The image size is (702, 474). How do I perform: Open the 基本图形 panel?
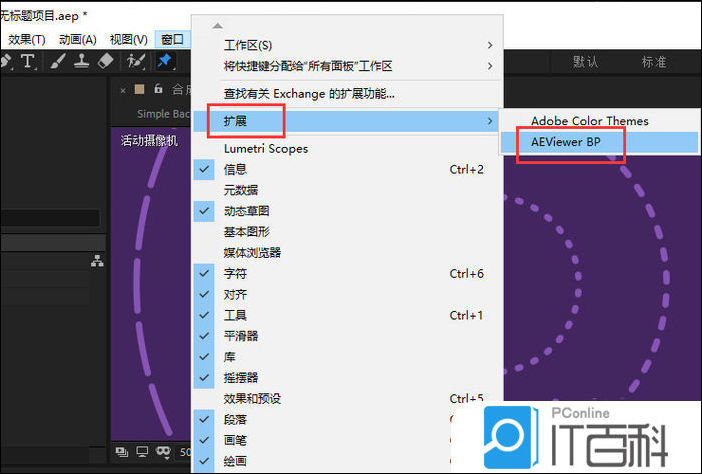click(x=347, y=232)
